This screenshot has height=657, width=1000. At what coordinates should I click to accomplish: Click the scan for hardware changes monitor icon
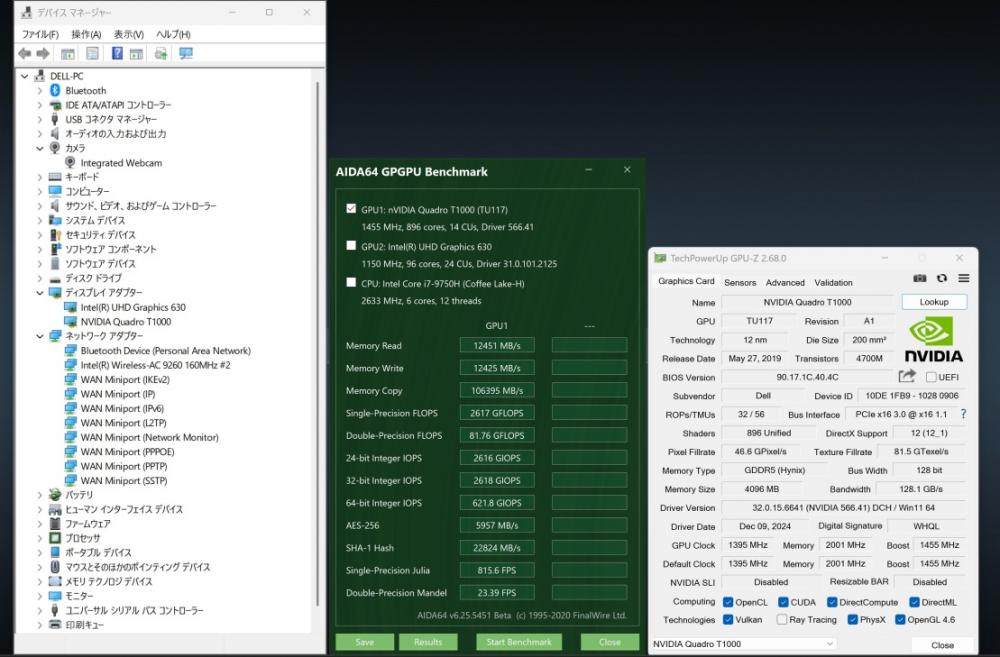click(186, 54)
